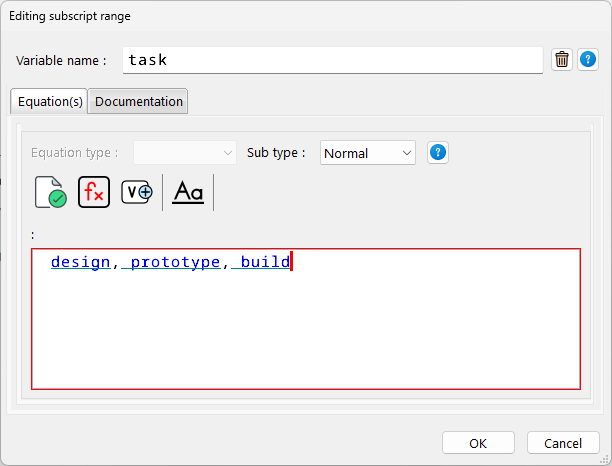Viewport: 612px width, 466px height.
Task: Check equation syntax with the green checkmark icon
Action: click(x=49, y=192)
